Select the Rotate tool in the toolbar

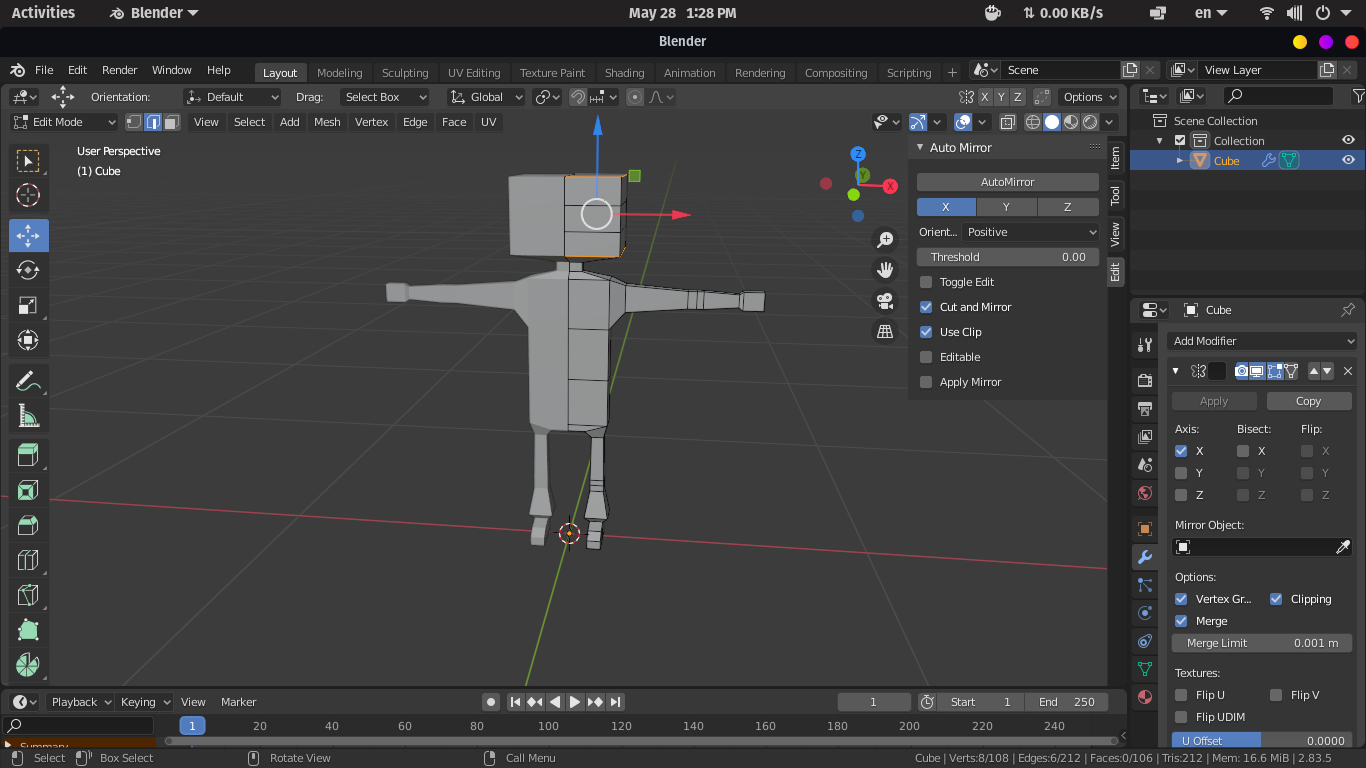tap(28, 270)
